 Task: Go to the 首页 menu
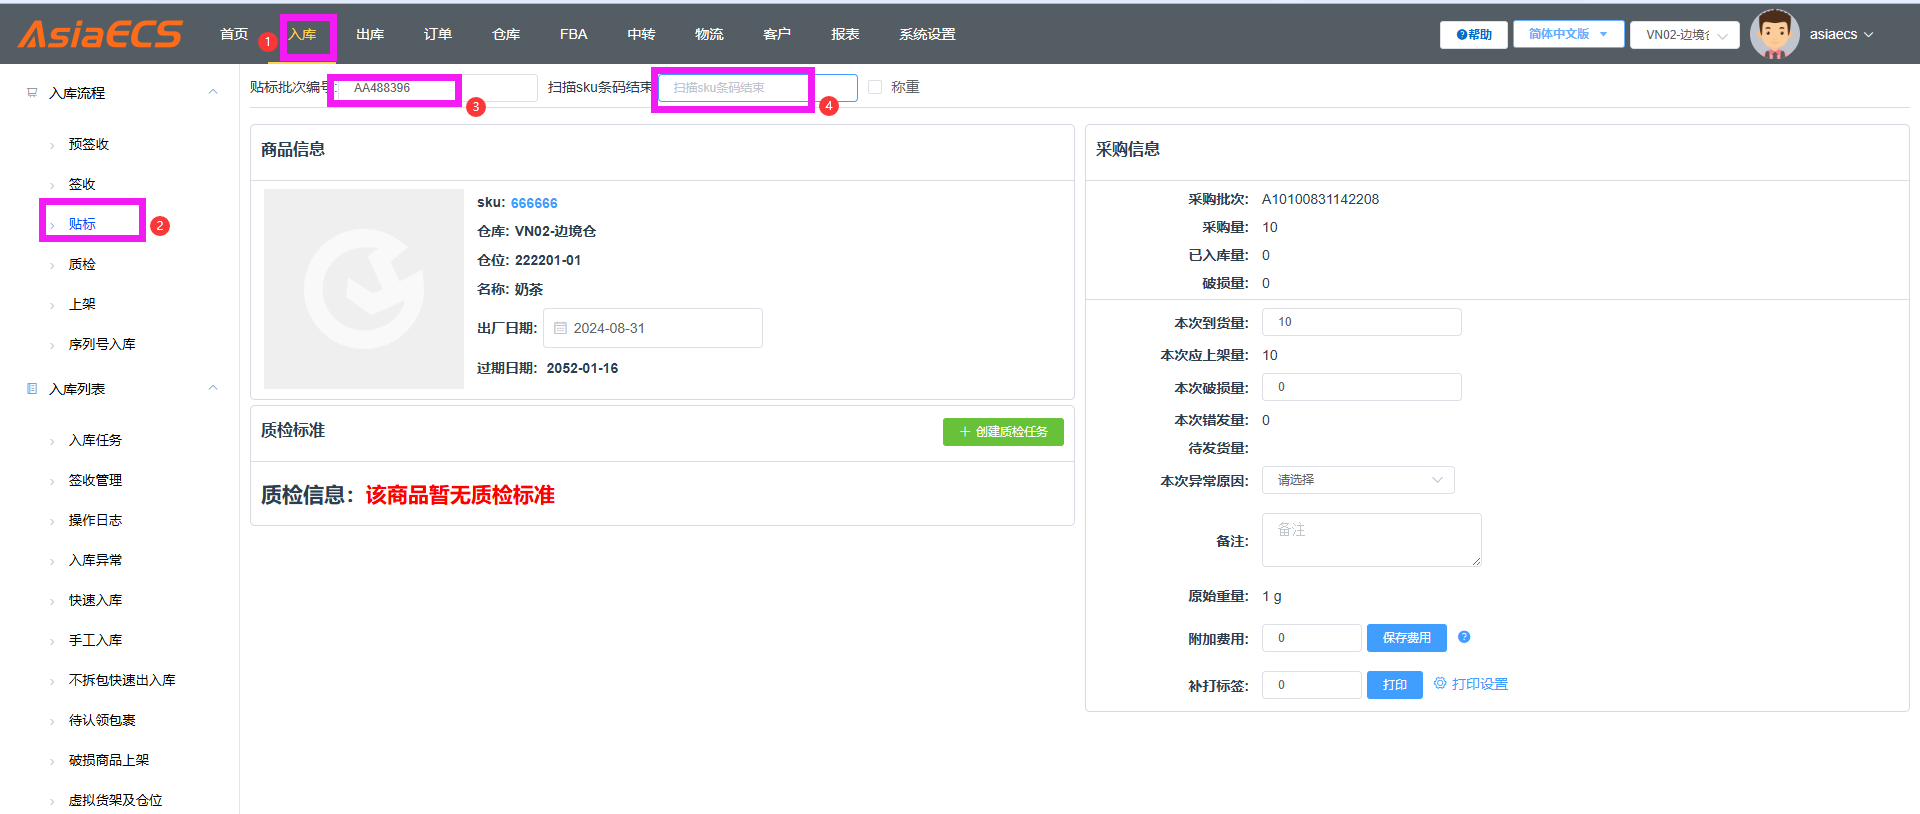[x=234, y=34]
